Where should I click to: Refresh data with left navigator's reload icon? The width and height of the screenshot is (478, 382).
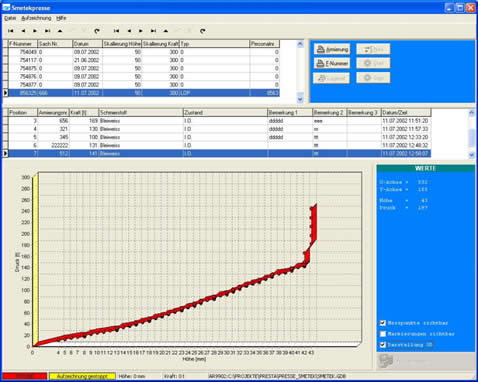click(97, 31)
